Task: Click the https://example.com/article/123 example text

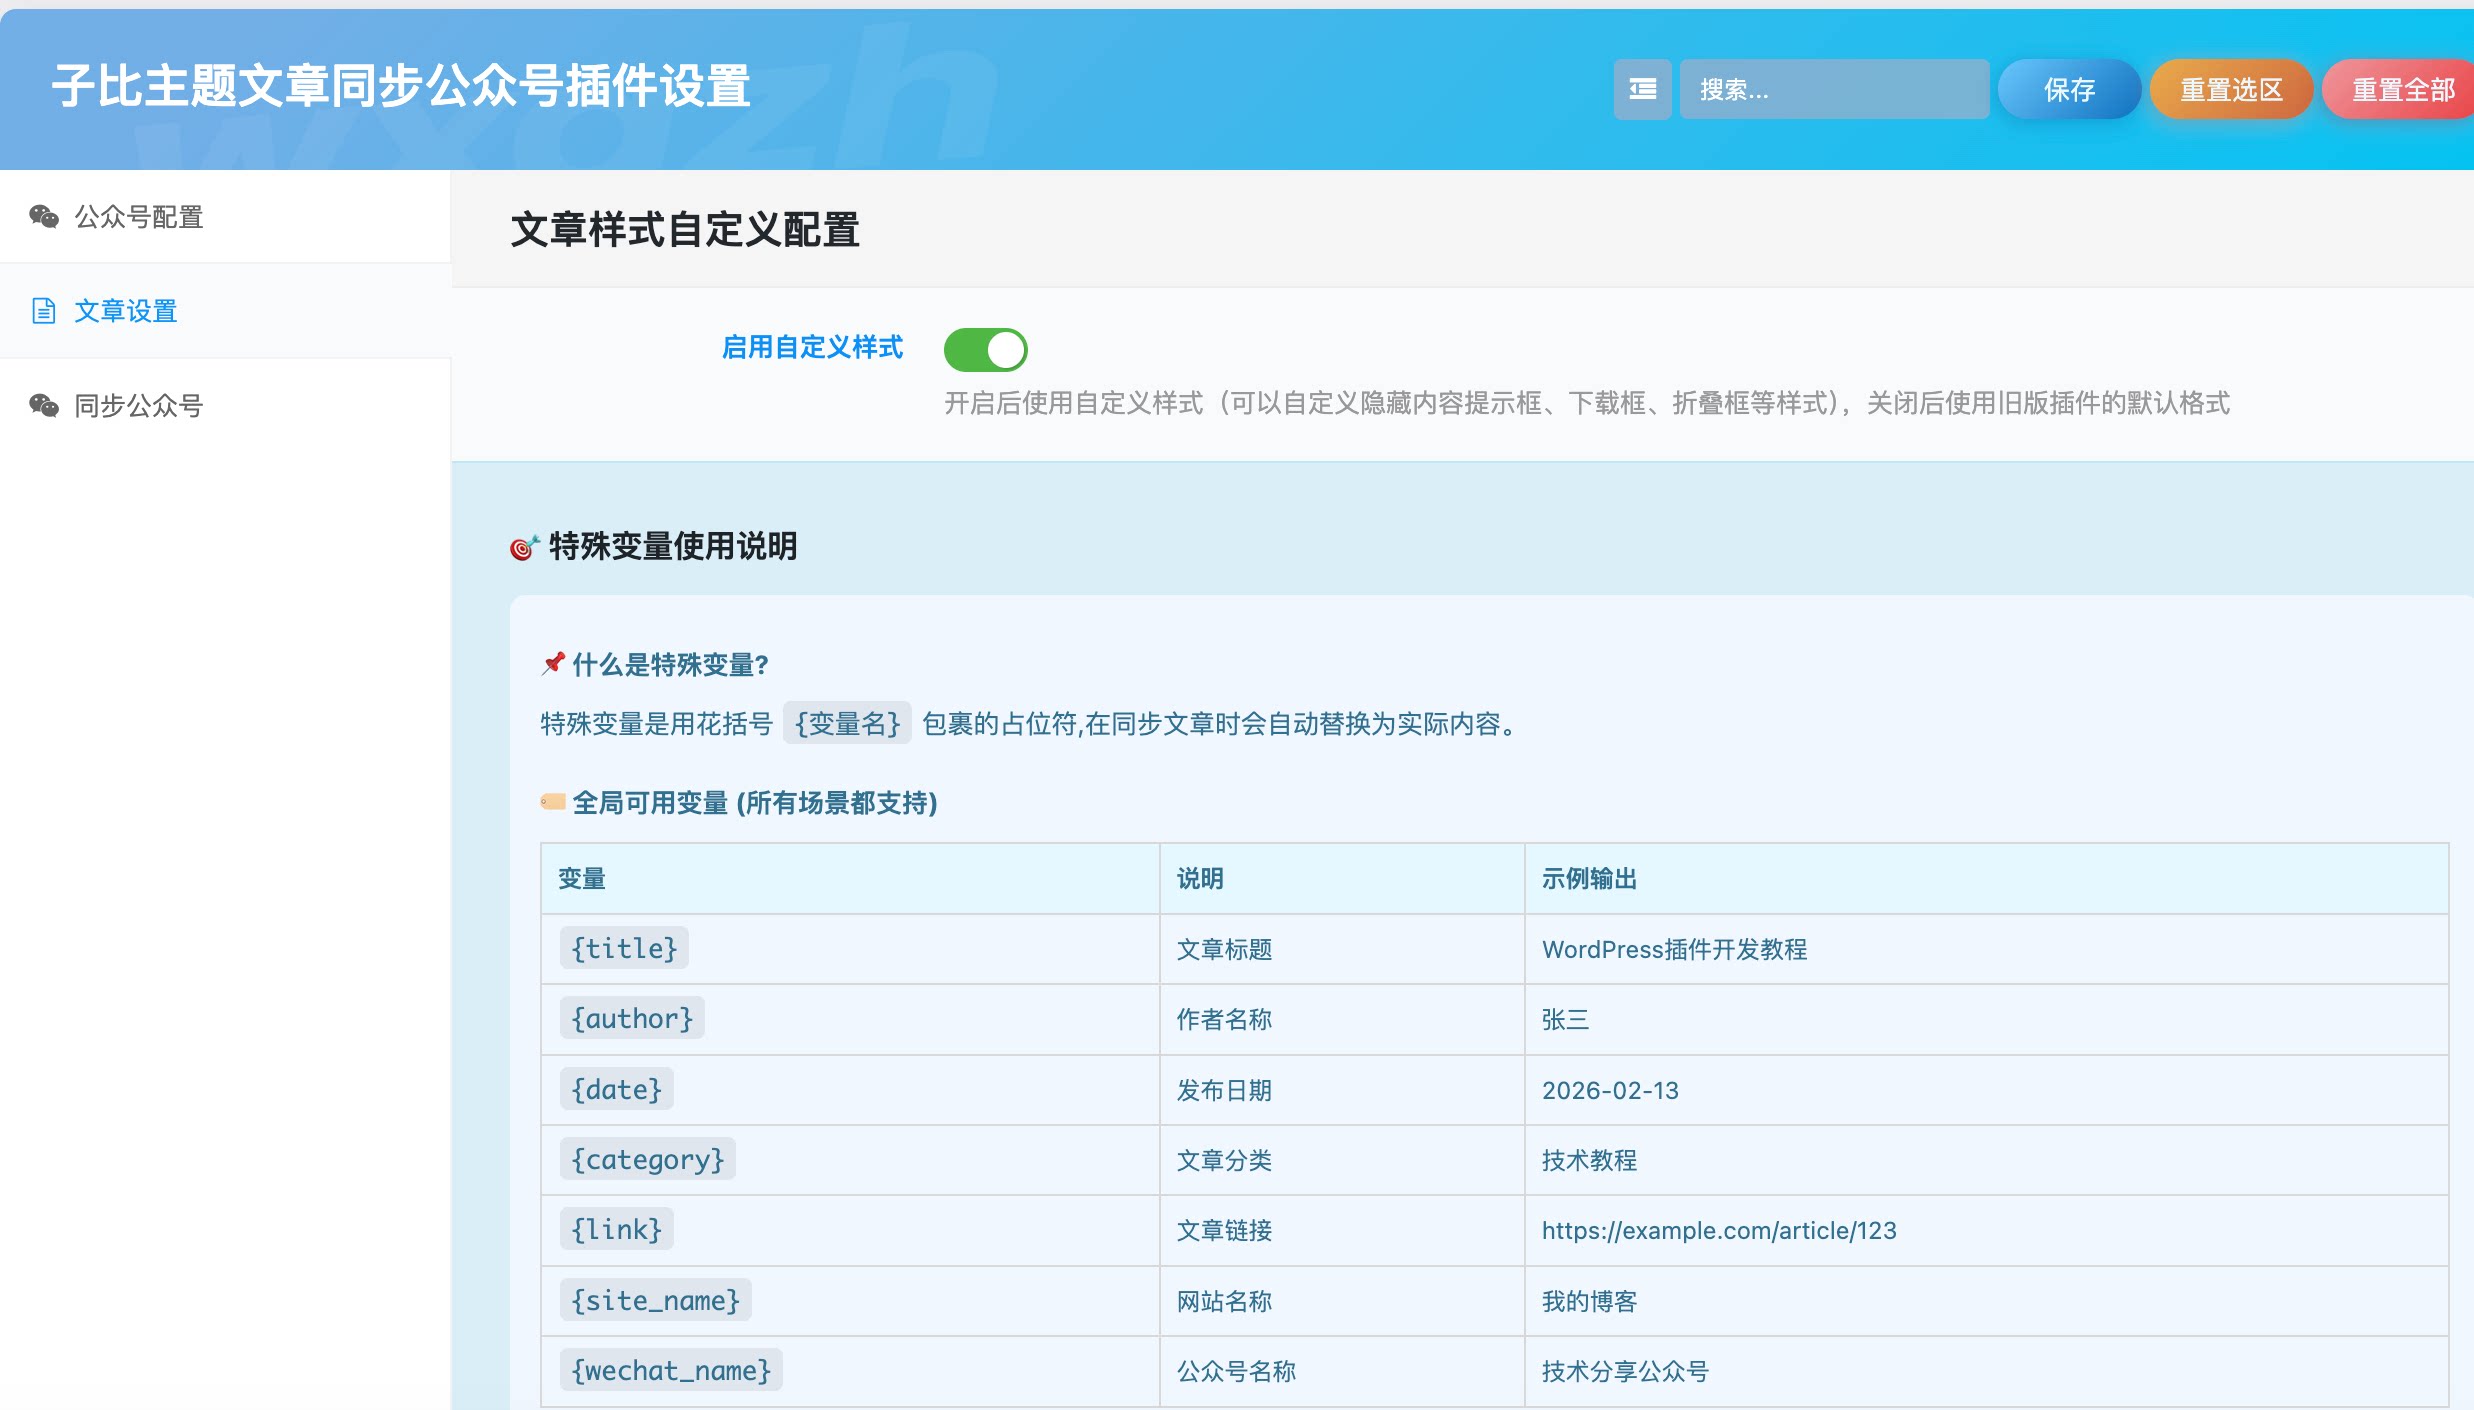Action: click(1719, 1230)
